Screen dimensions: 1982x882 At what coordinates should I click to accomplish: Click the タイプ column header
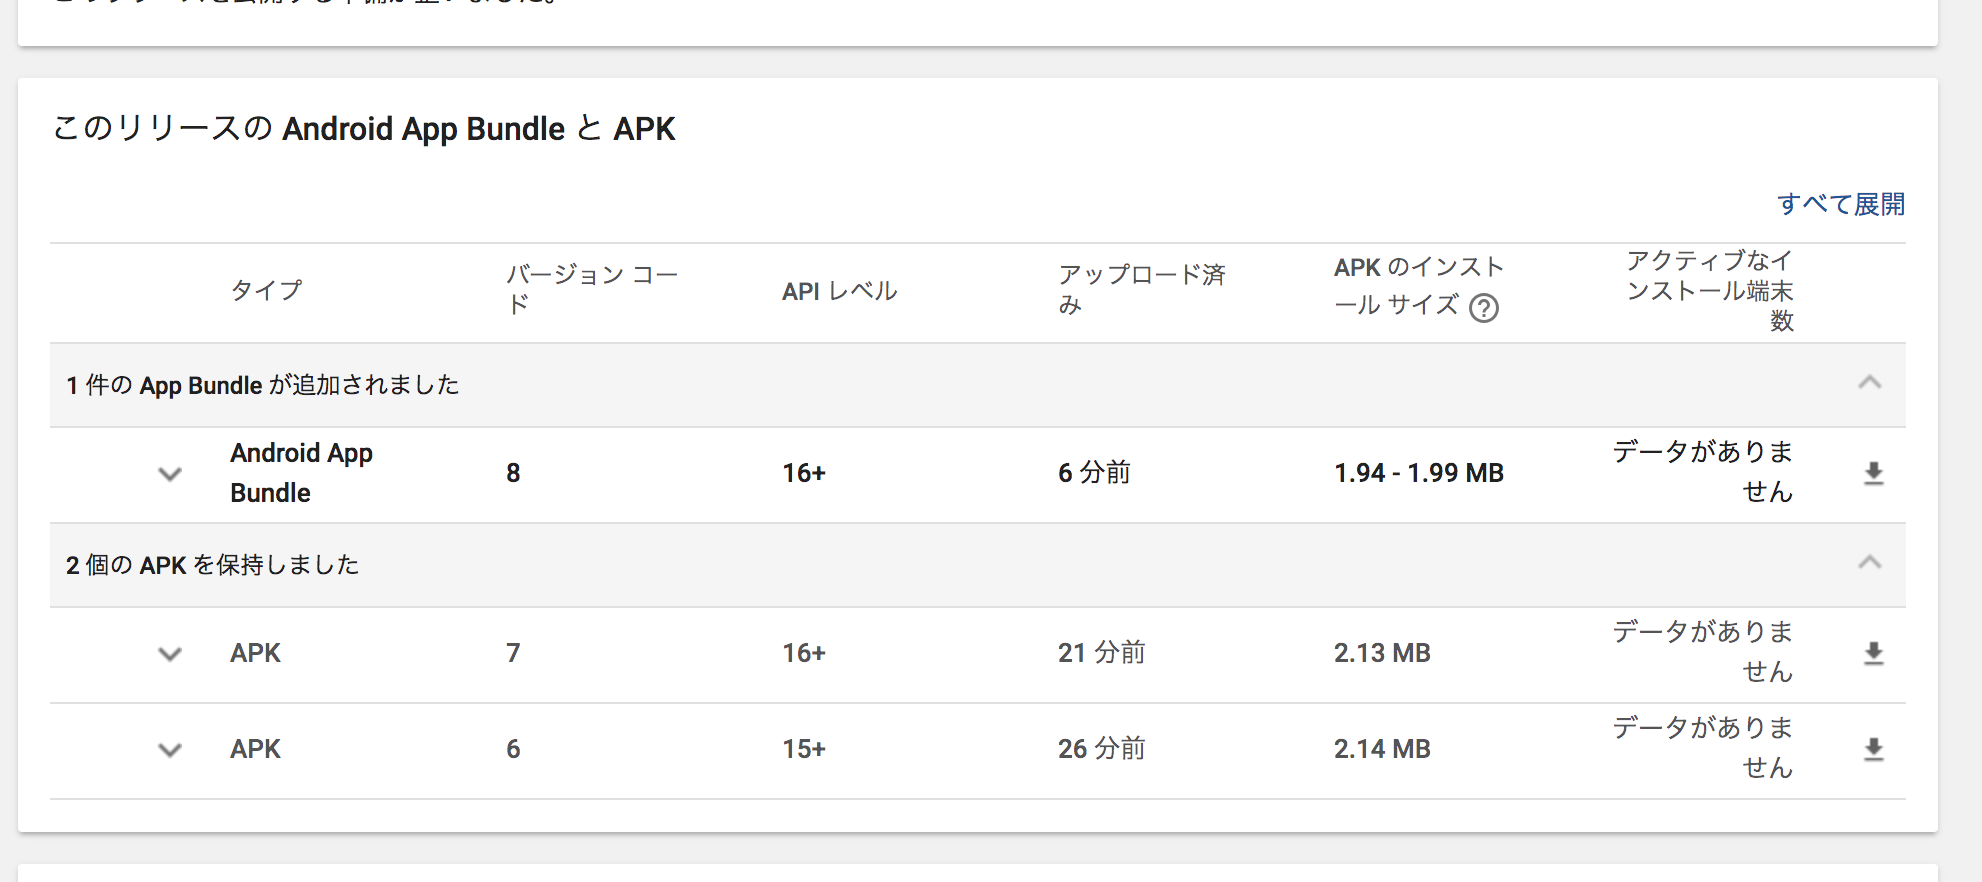pos(266,291)
